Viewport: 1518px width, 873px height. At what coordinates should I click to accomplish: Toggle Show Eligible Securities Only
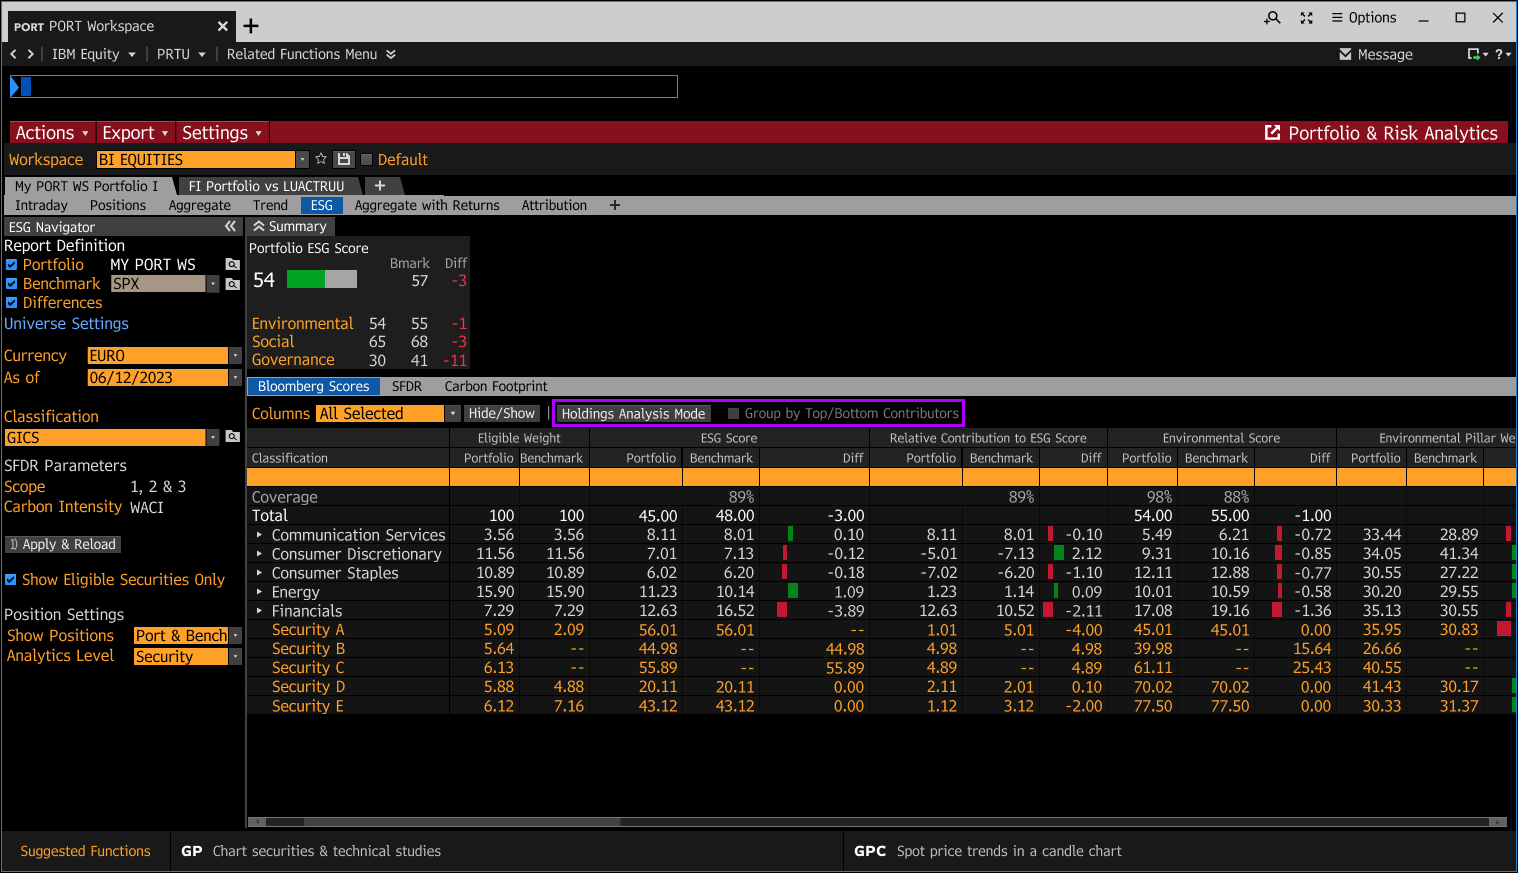[x=11, y=580]
